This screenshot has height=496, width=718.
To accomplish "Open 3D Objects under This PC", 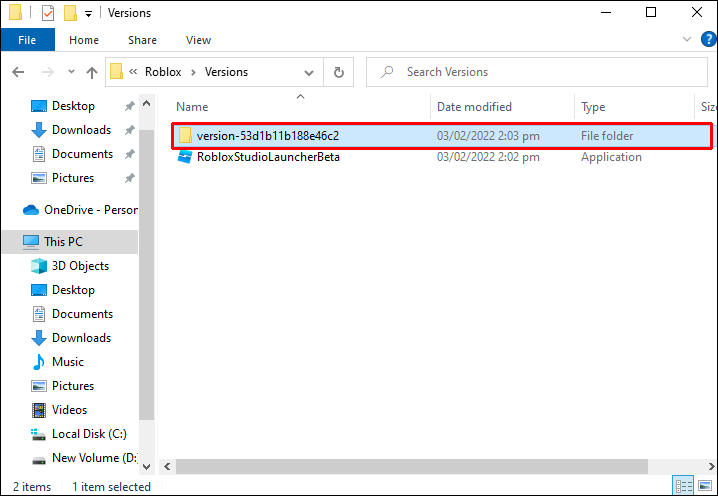I will (80, 266).
